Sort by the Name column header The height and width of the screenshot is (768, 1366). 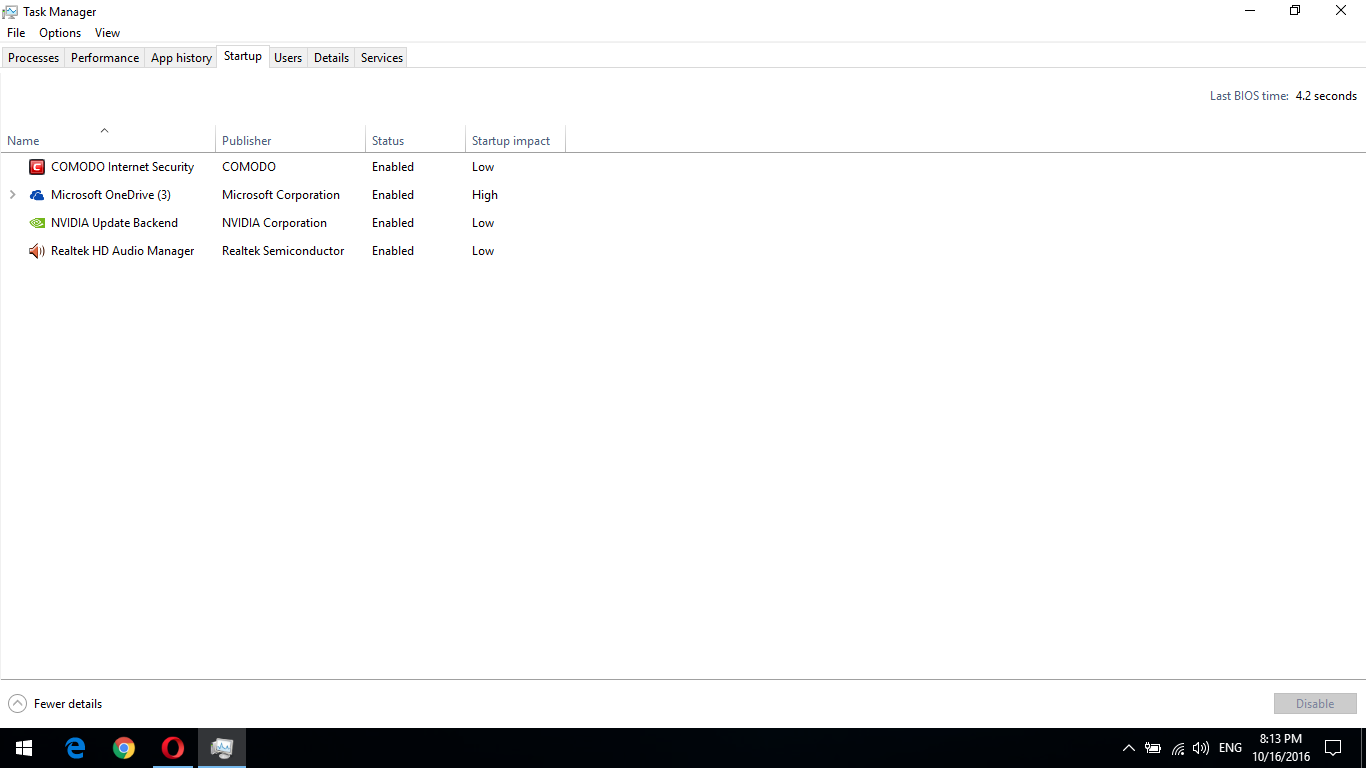click(x=108, y=139)
